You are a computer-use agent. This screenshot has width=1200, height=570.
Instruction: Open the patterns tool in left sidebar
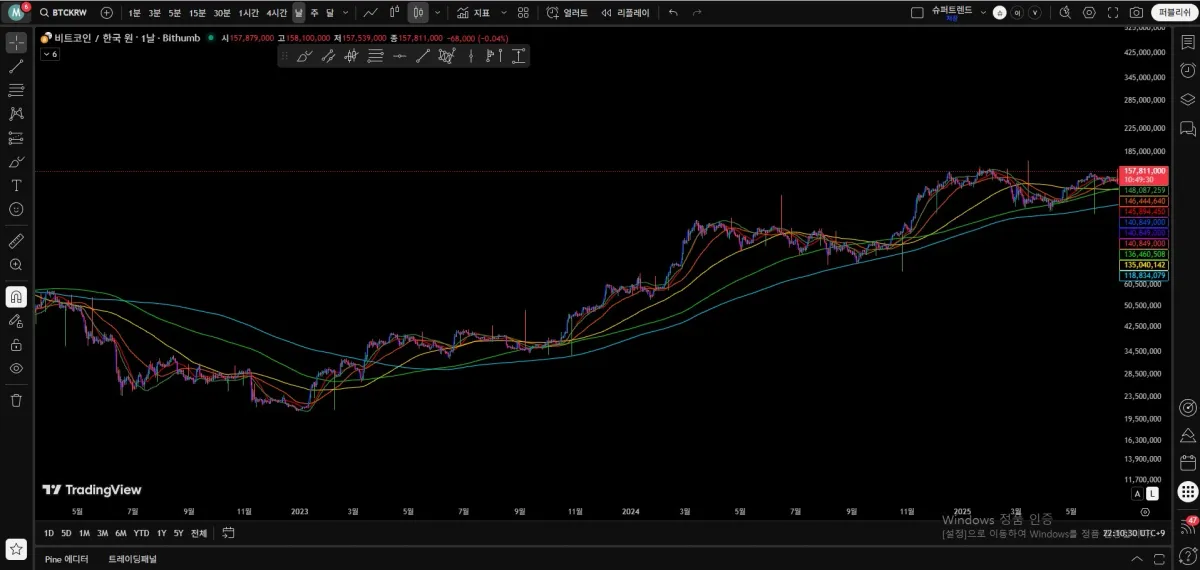tap(16, 114)
